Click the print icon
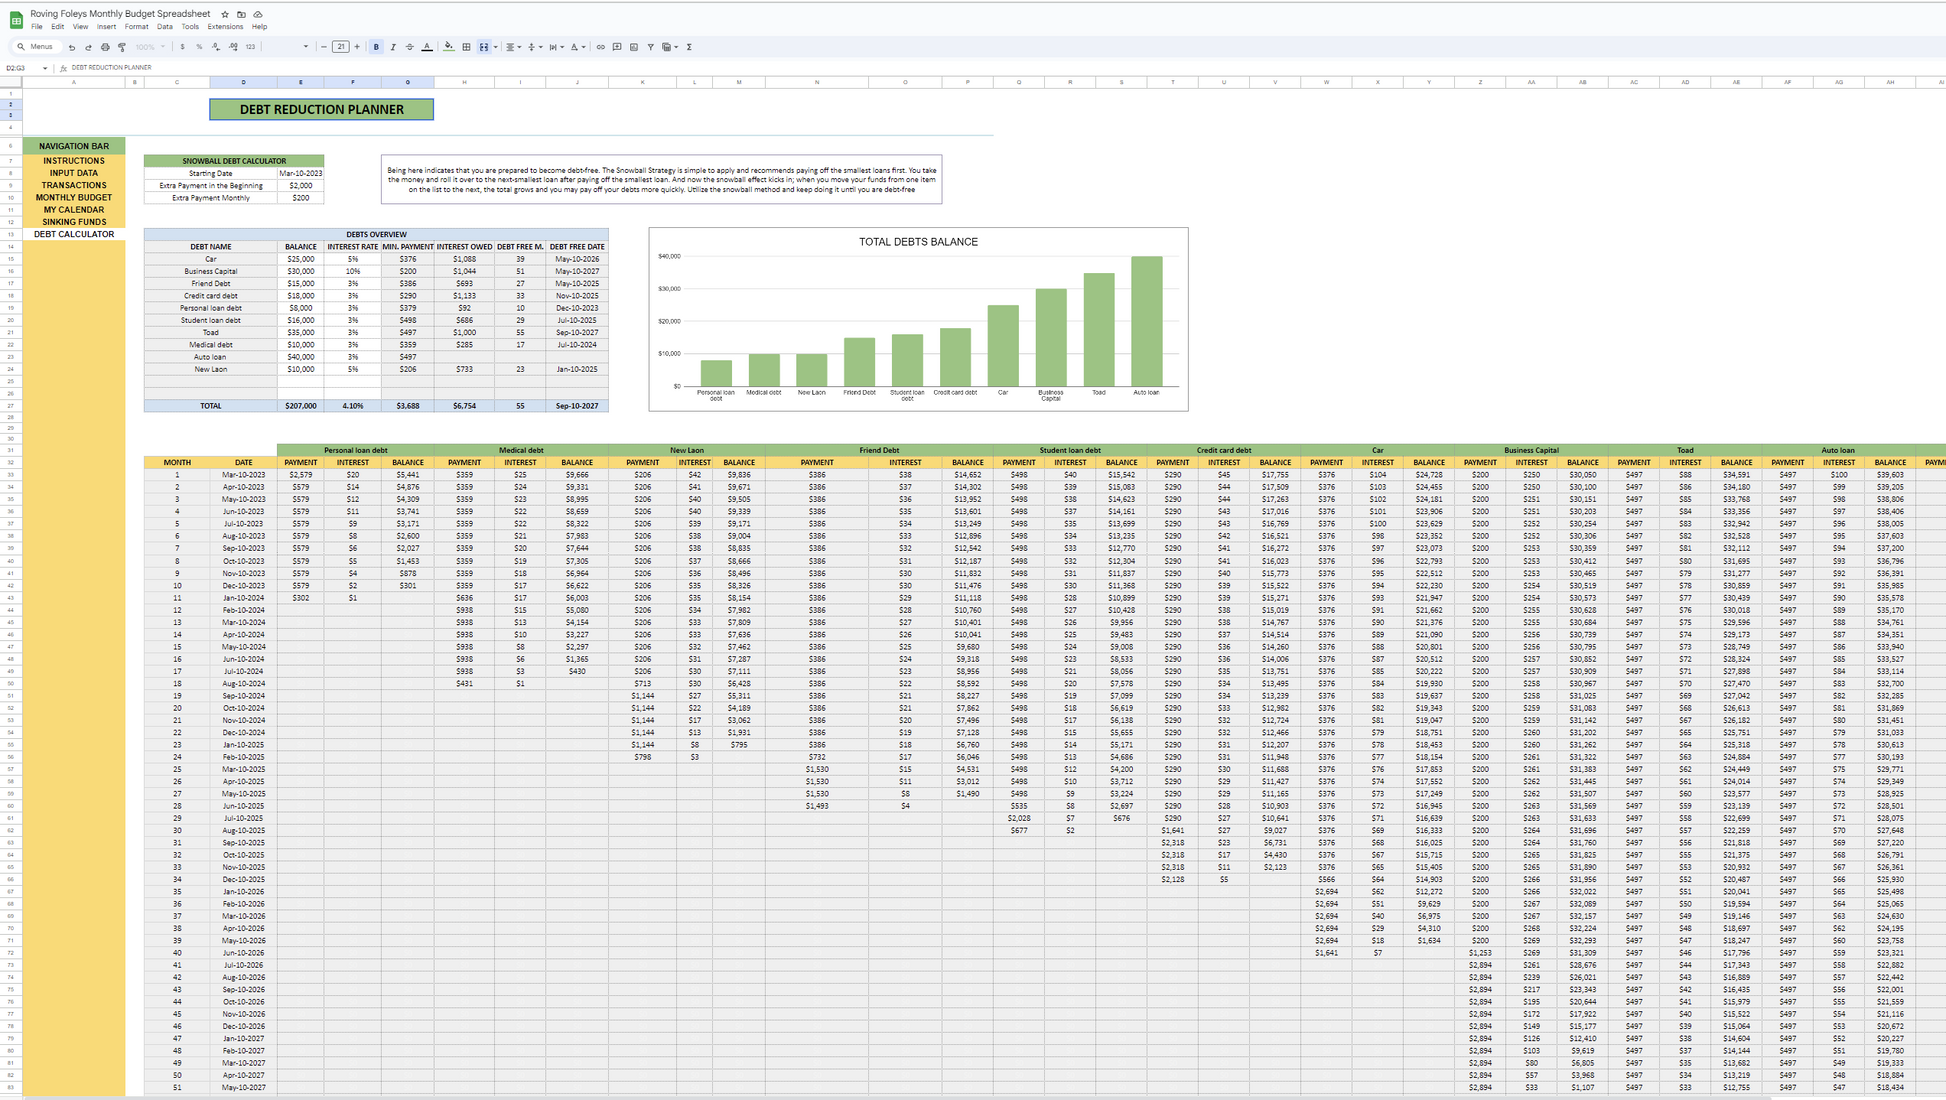 coord(105,47)
